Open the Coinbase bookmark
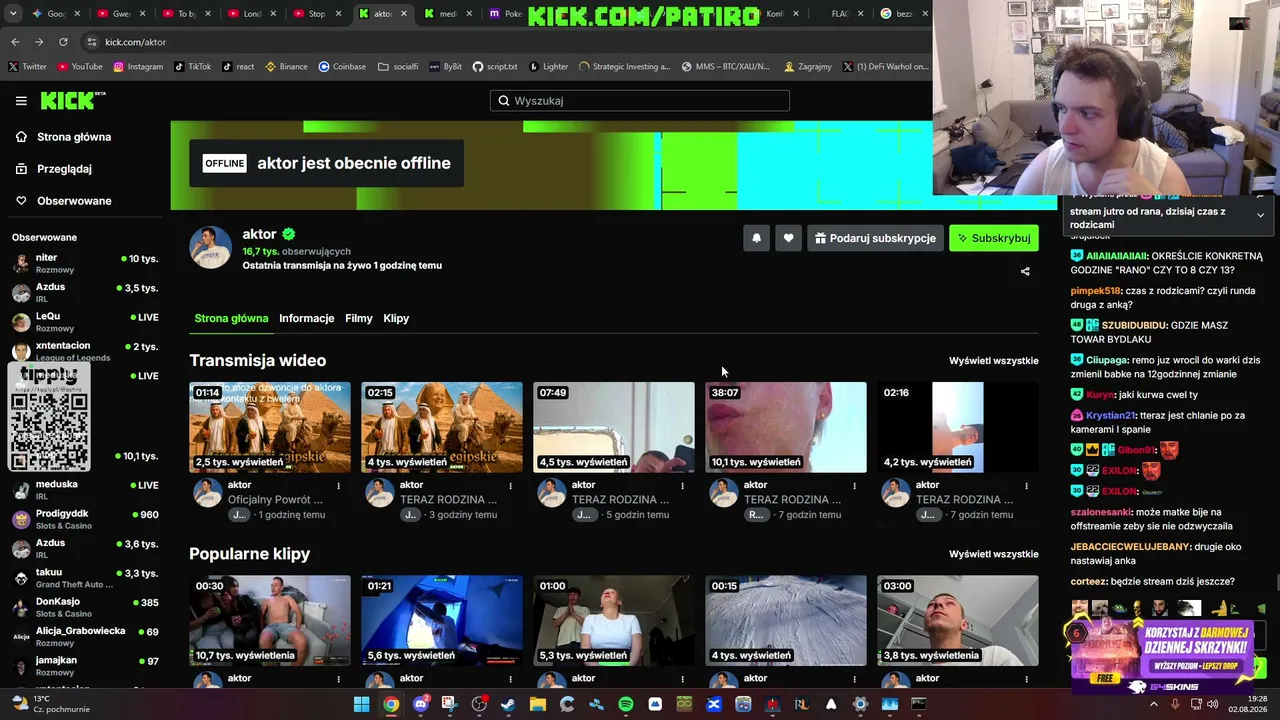This screenshot has width=1280, height=720. pyautogui.click(x=342, y=67)
